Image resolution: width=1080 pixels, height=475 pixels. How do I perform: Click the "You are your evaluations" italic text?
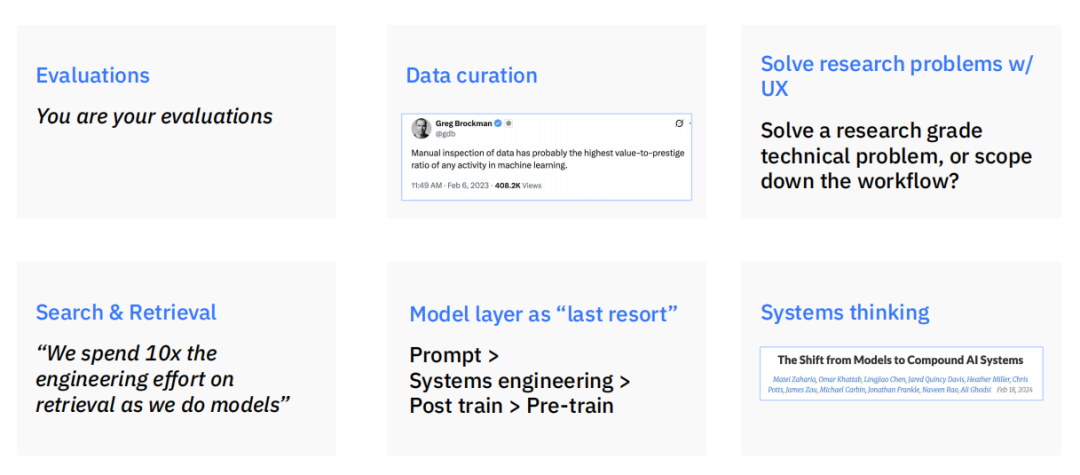click(154, 116)
